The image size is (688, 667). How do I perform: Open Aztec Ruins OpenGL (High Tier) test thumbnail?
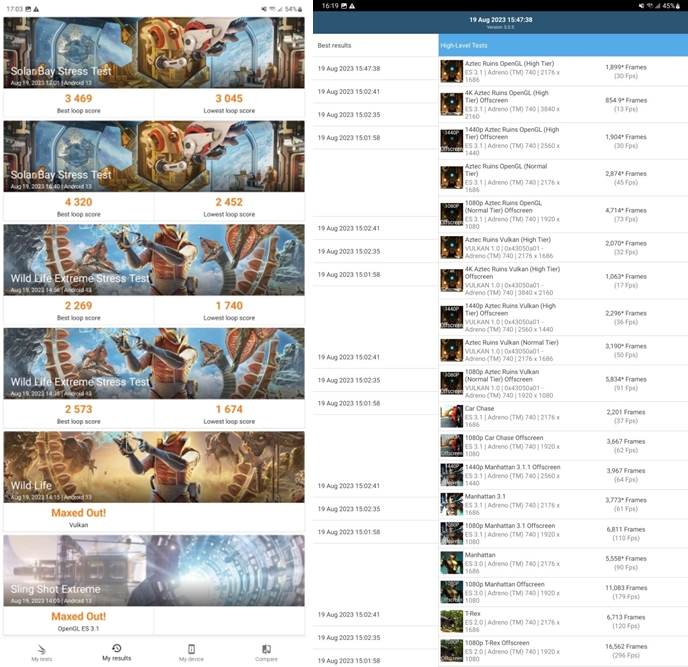coord(452,71)
